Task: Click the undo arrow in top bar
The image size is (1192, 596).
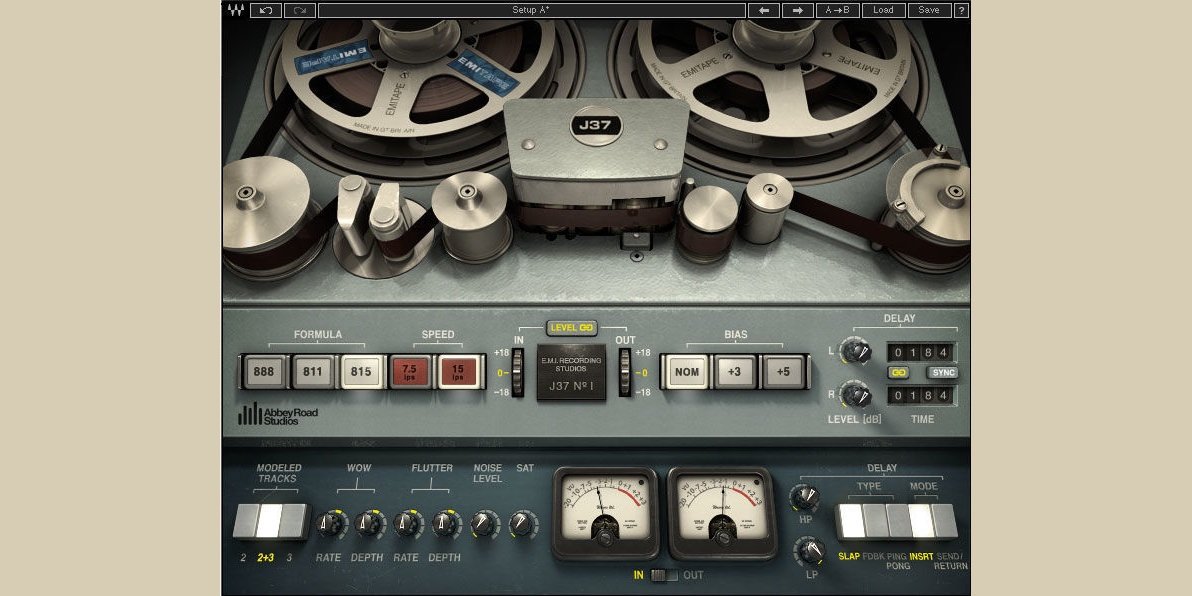Action: tap(265, 10)
